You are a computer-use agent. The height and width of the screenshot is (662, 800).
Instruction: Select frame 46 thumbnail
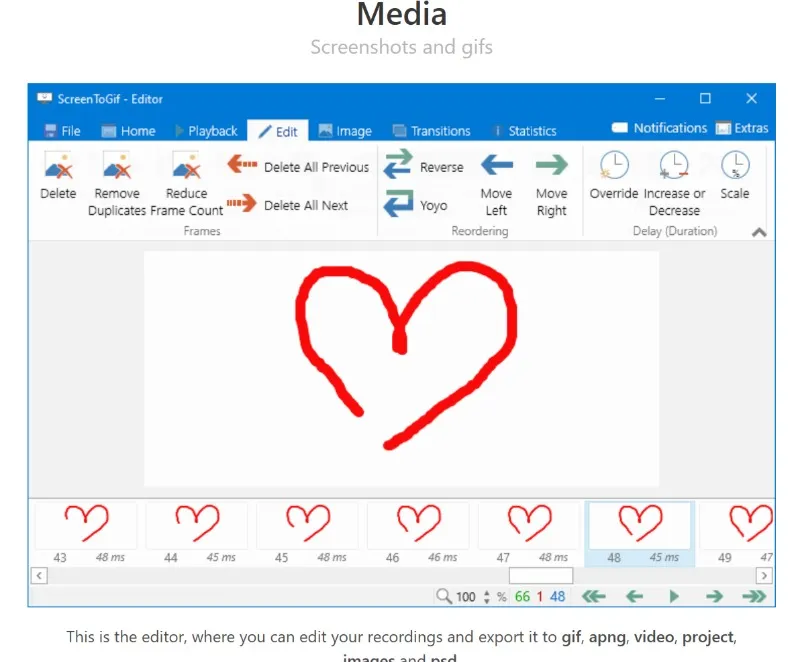[x=418, y=533]
